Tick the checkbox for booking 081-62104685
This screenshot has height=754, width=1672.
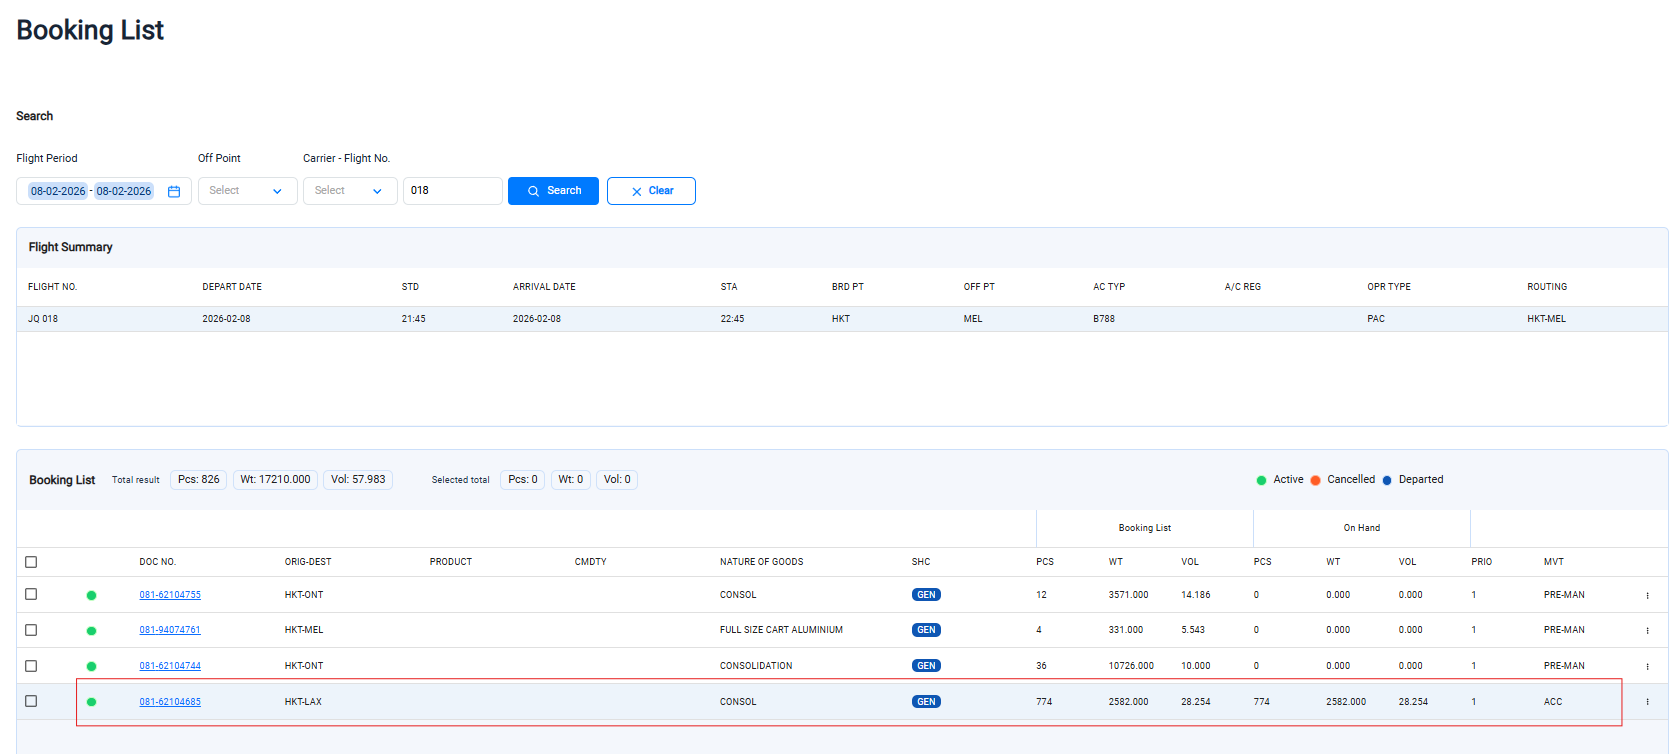coord(31,701)
